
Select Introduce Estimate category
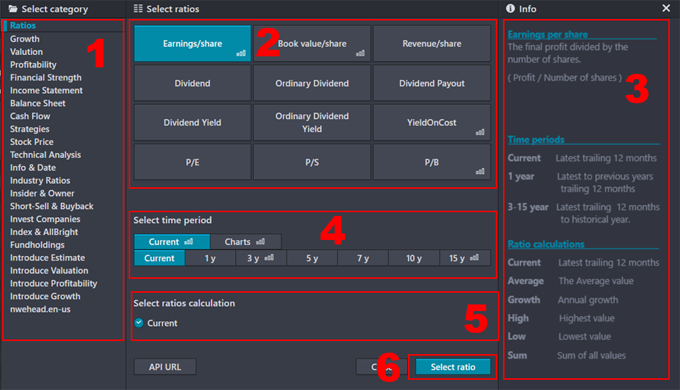[x=47, y=258]
